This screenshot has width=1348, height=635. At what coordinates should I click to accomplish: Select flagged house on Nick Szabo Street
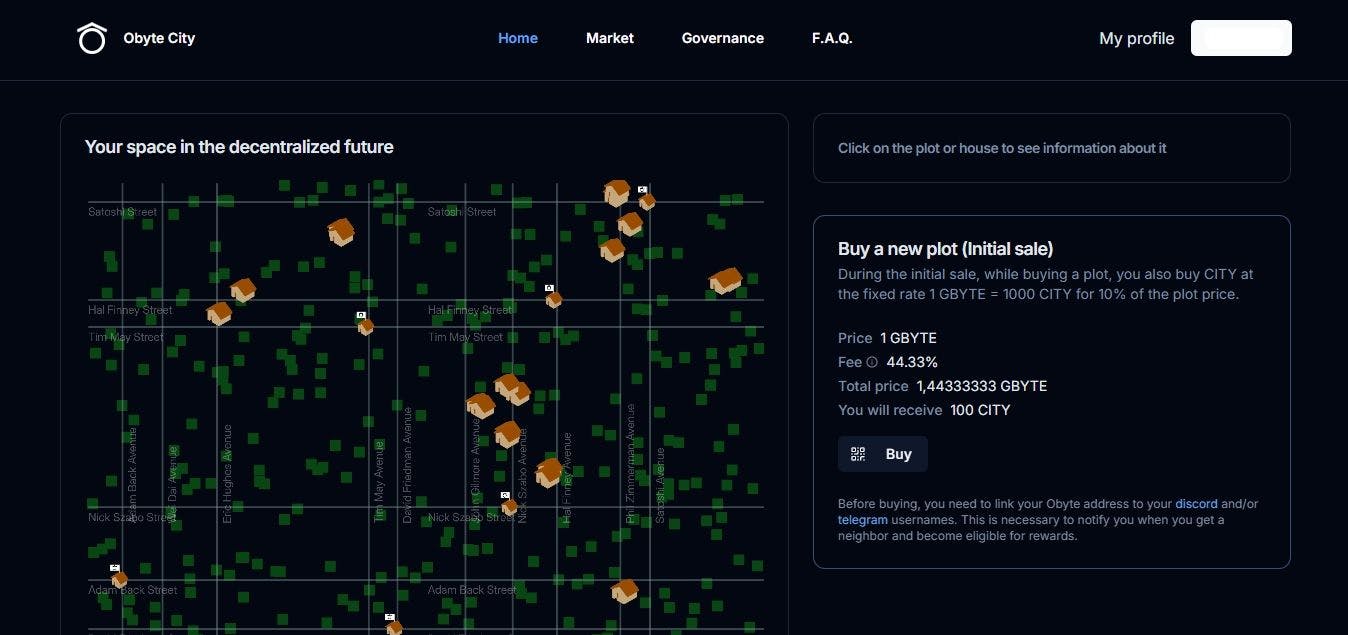pyautogui.click(x=509, y=506)
